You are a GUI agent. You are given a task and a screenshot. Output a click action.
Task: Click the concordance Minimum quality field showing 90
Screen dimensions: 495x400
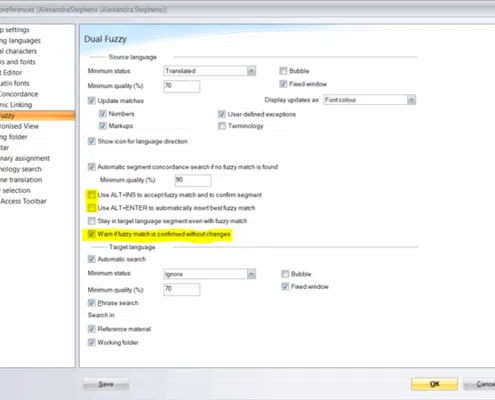(x=193, y=180)
